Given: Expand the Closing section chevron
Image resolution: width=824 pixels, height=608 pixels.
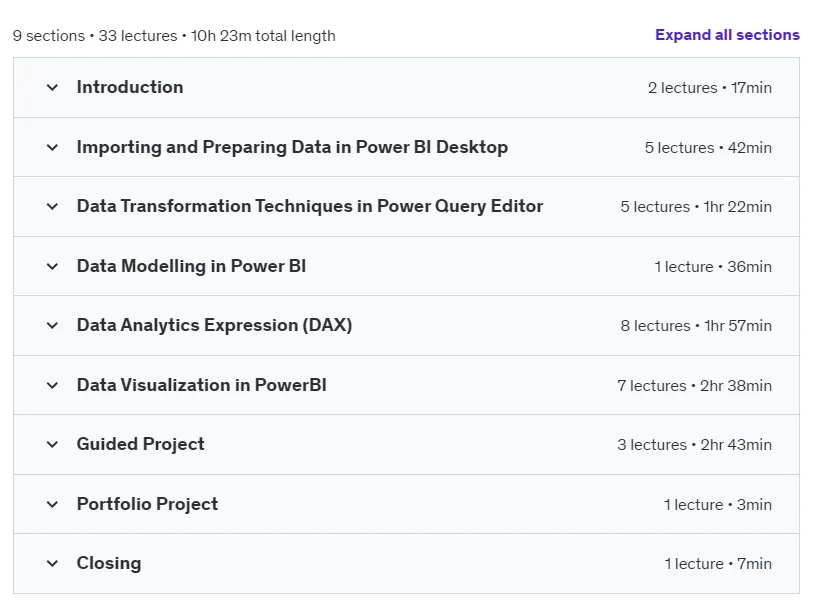Looking at the screenshot, I should coord(52,563).
